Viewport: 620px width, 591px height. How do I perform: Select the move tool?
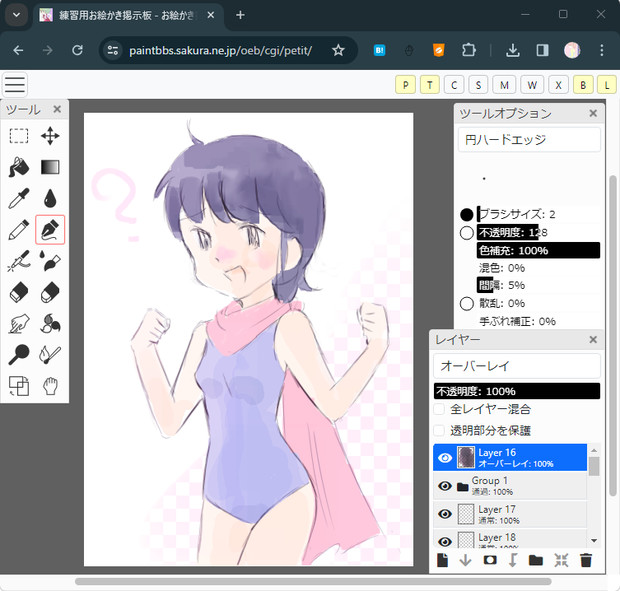(x=50, y=136)
